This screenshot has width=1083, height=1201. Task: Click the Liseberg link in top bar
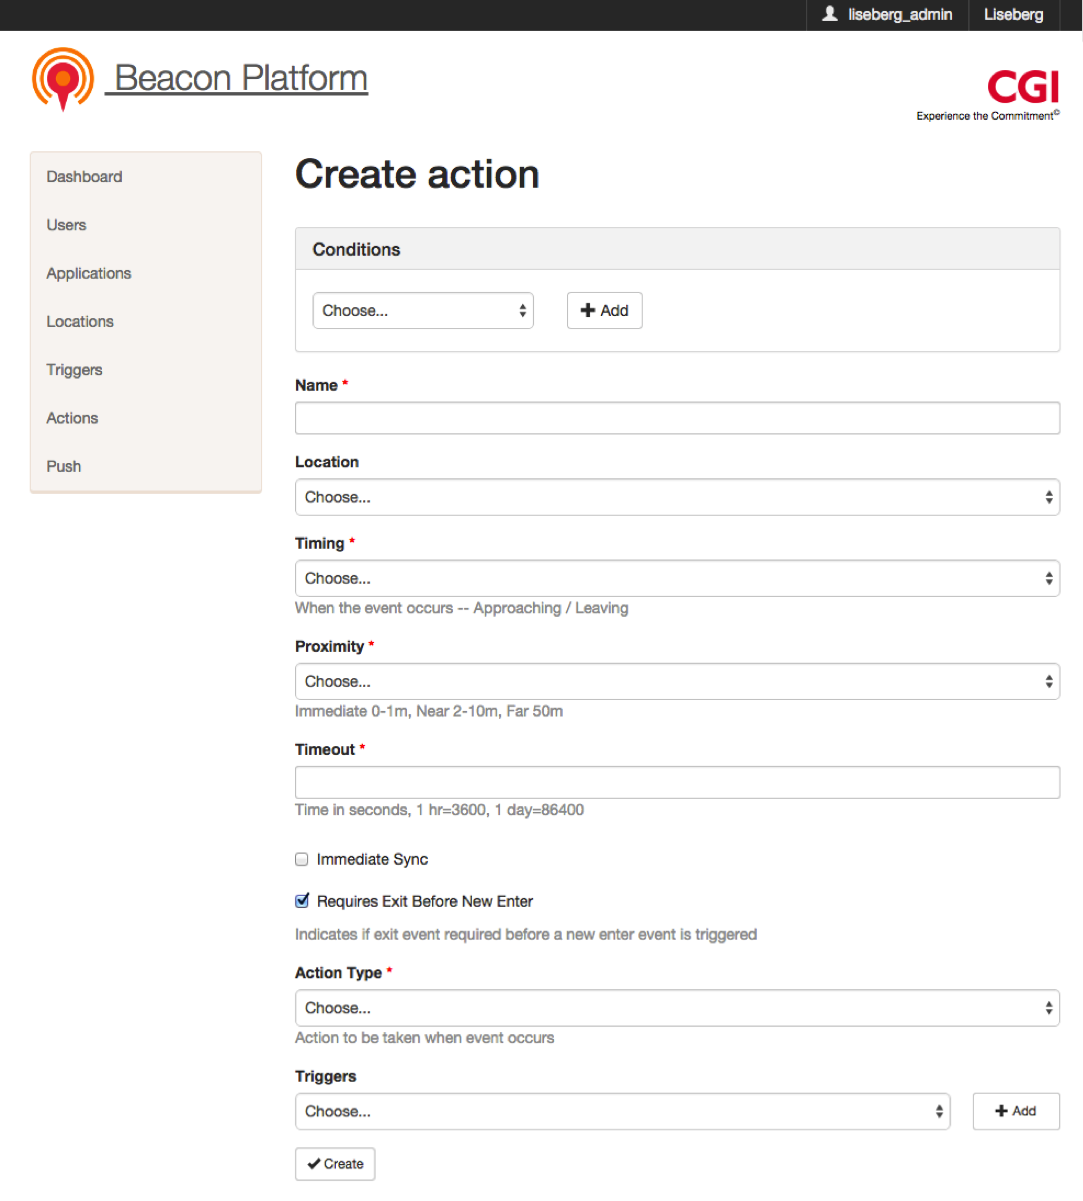pyautogui.click(x=1014, y=14)
